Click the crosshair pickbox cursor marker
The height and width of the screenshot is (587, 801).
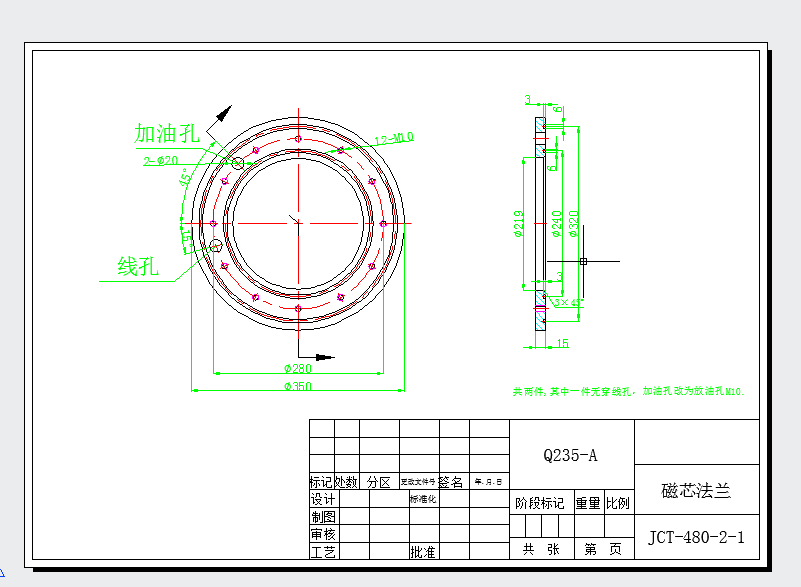click(583, 261)
